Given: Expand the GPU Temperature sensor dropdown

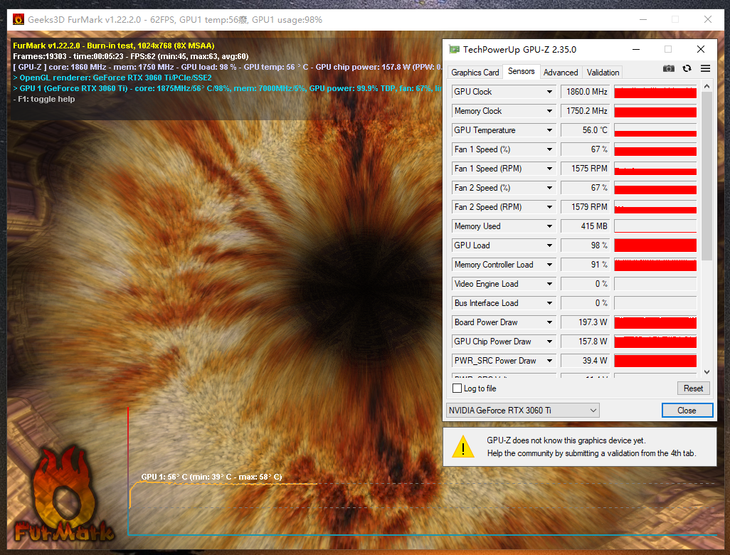Looking at the screenshot, I should click(549, 130).
